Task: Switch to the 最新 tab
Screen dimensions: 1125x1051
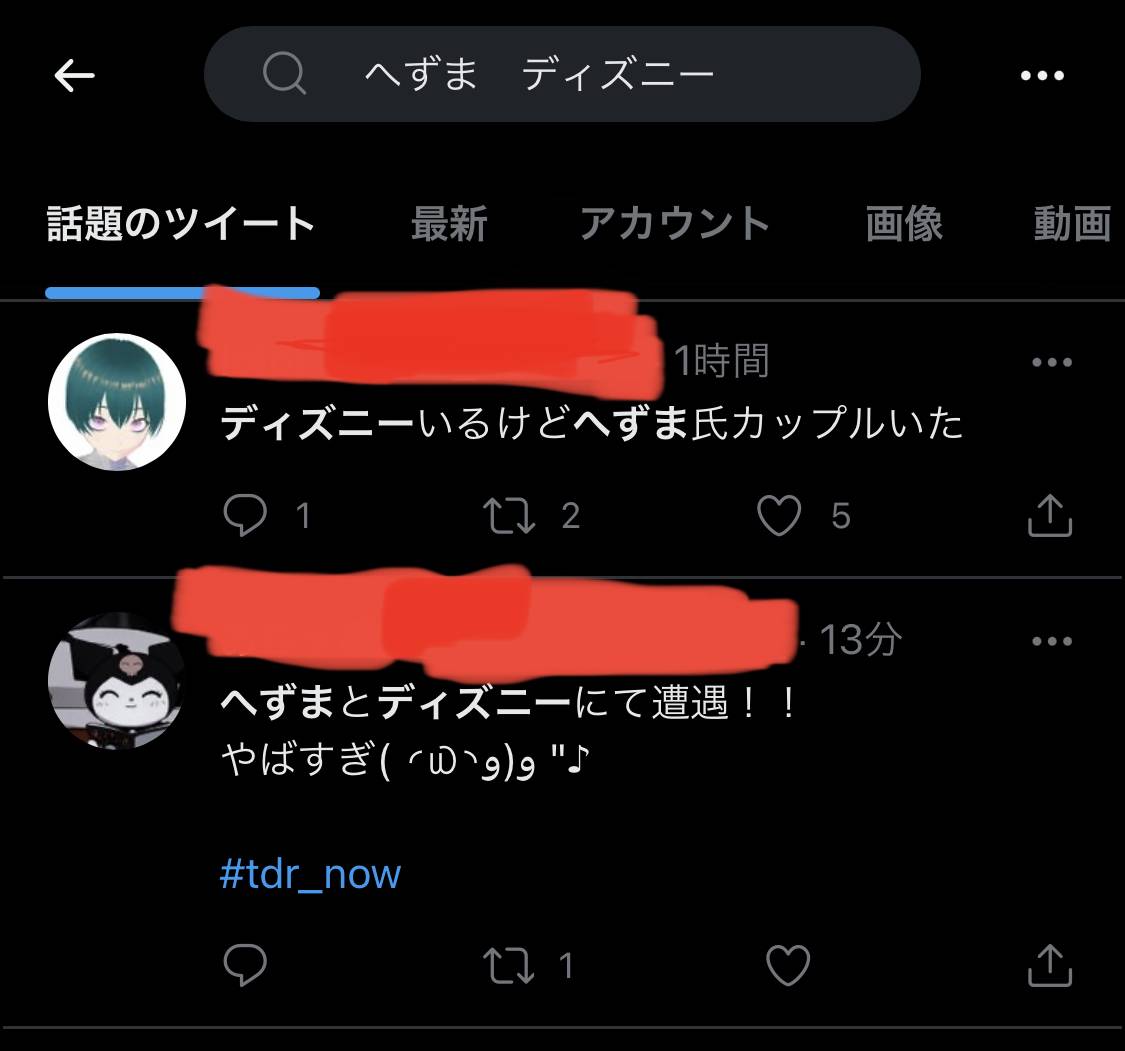Action: click(x=449, y=223)
